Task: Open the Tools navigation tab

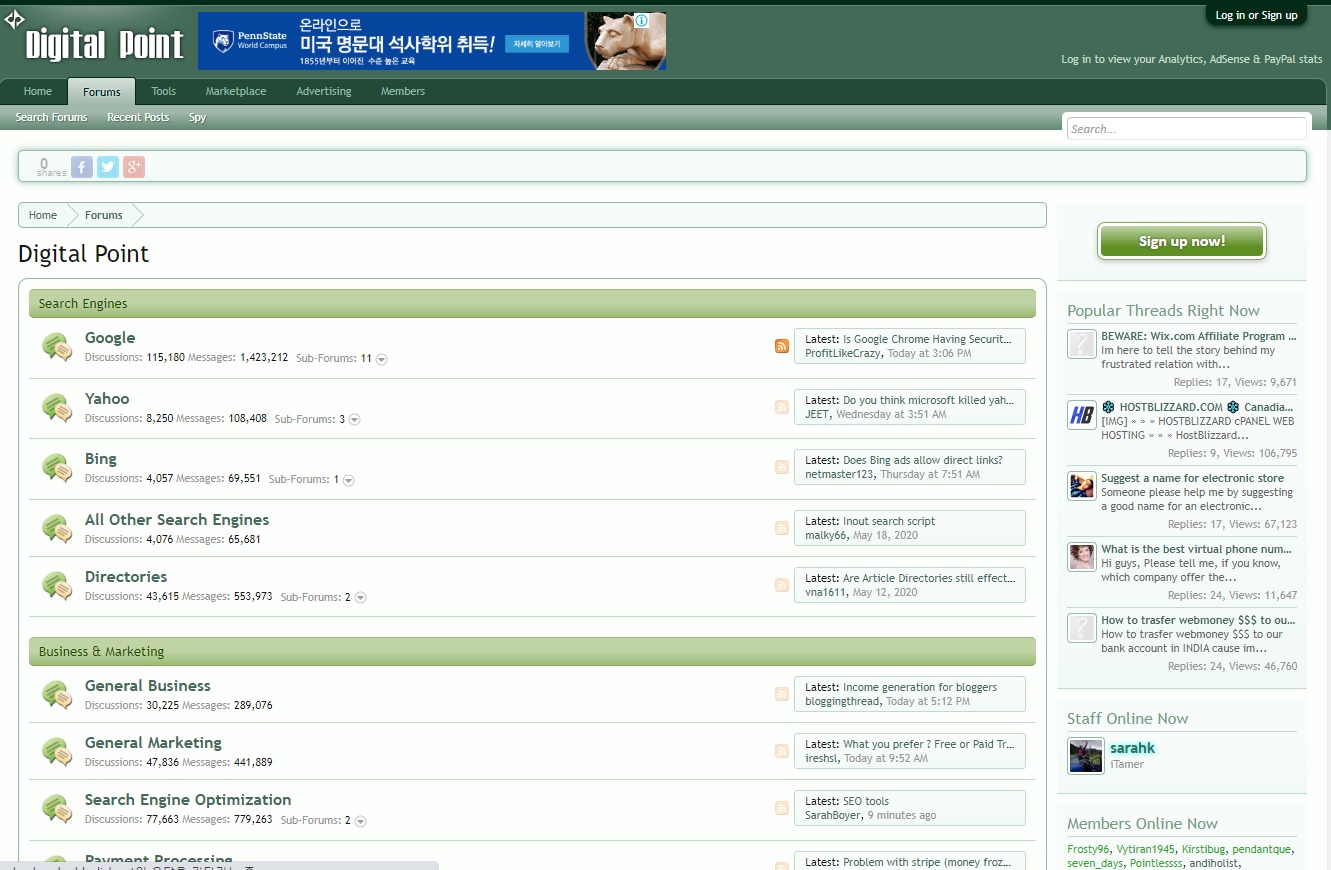Action: point(164,91)
